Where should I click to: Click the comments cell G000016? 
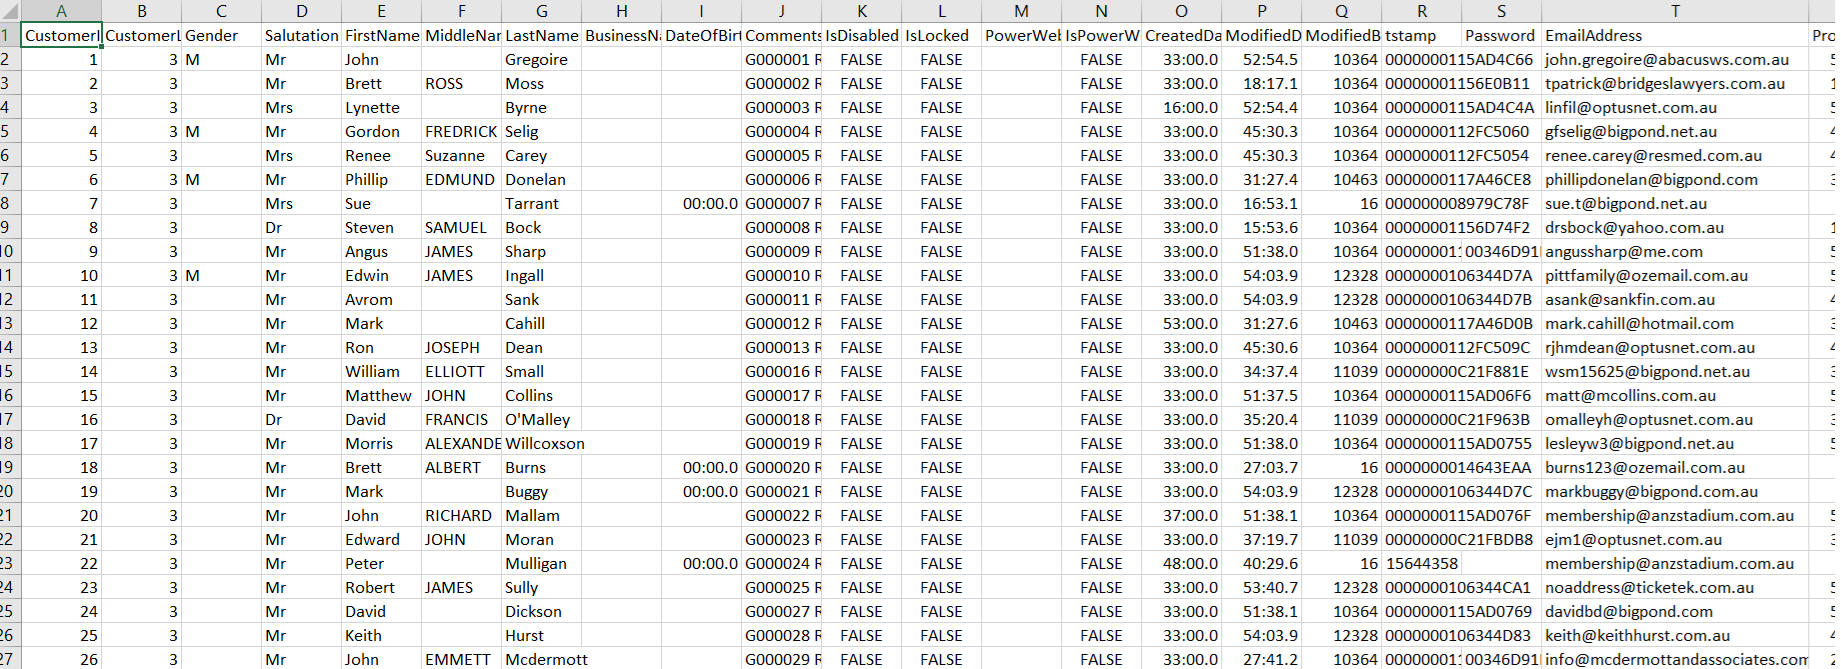pyautogui.click(x=780, y=371)
